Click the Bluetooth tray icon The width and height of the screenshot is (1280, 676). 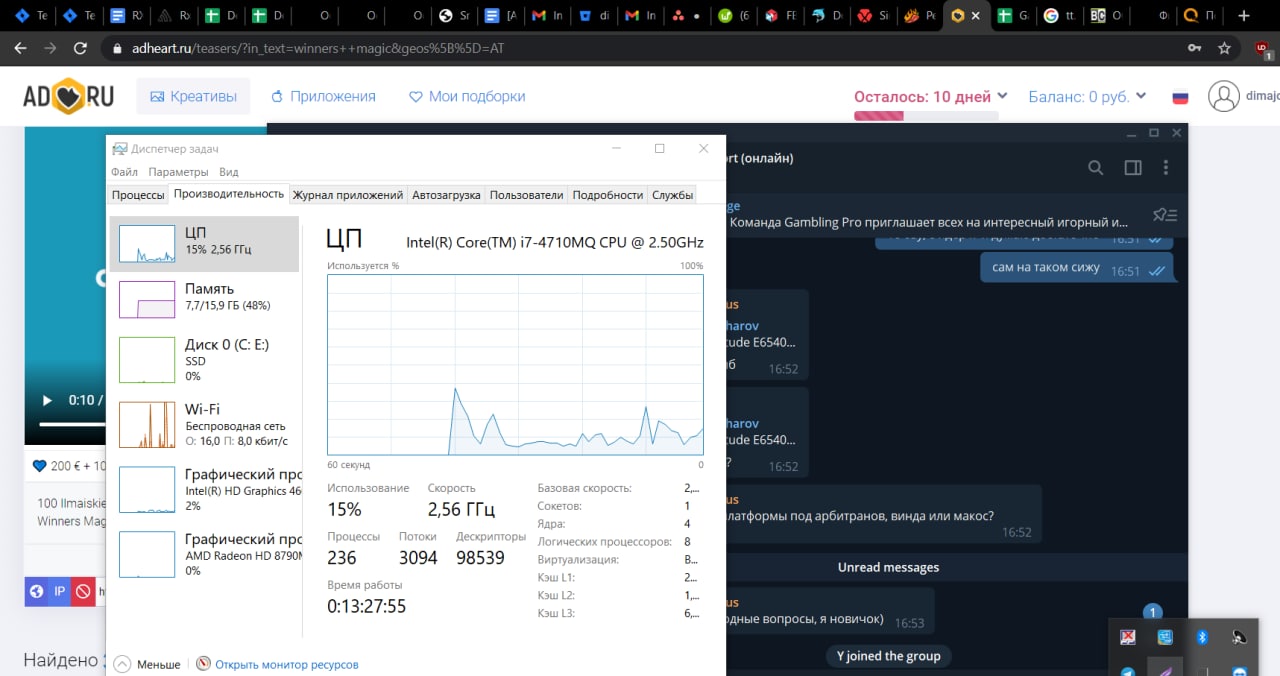[x=1203, y=637]
